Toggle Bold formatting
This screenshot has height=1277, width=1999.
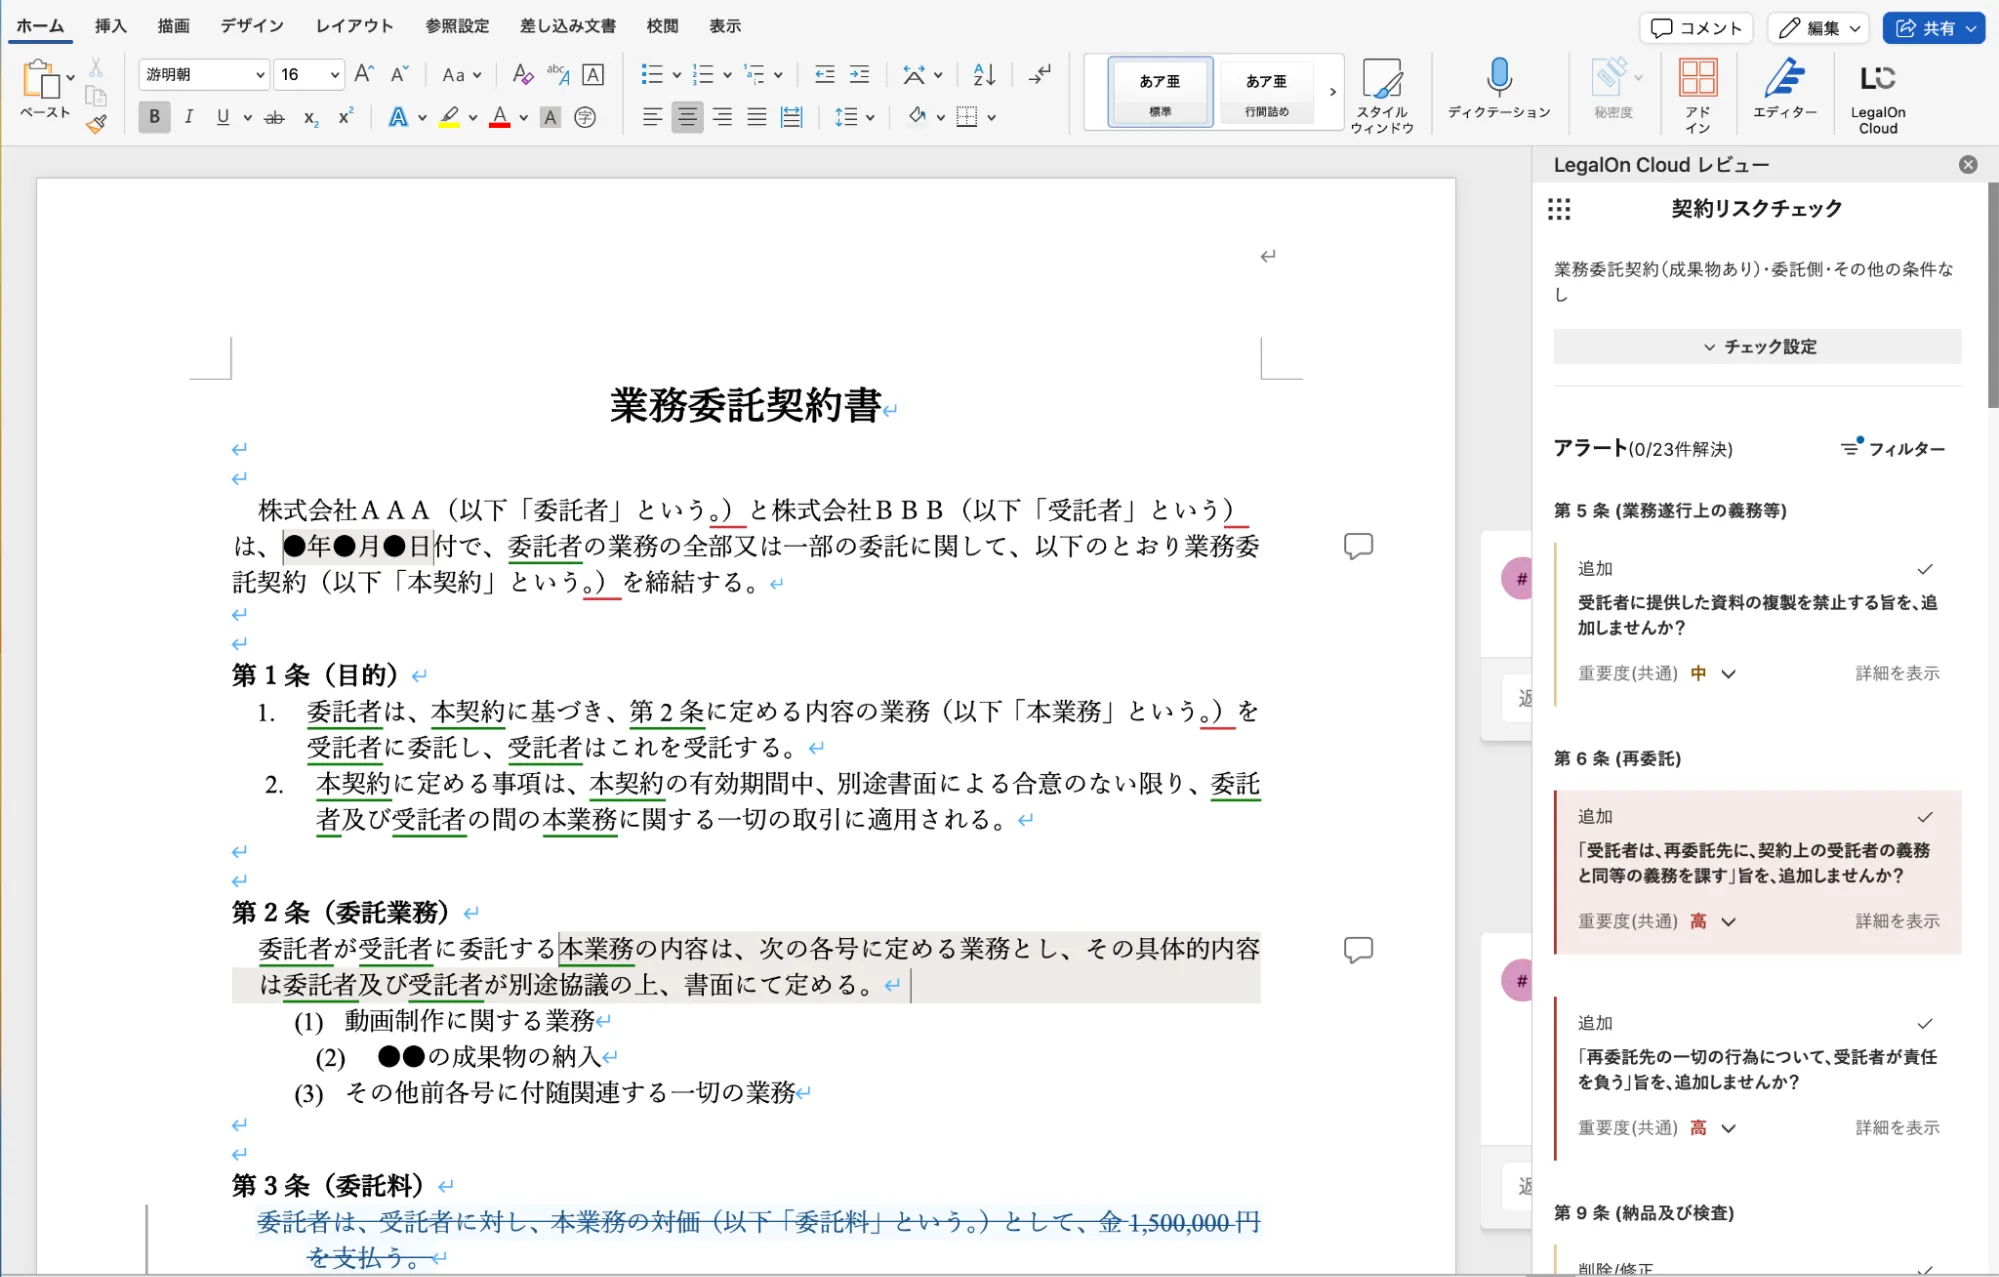pyautogui.click(x=154, y=117)
